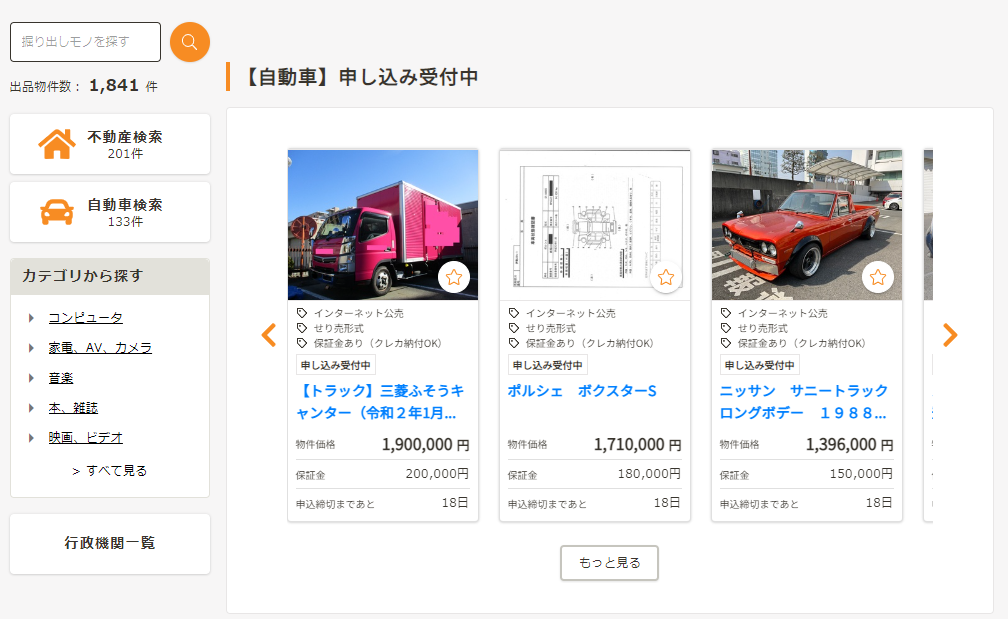1008x619 pixels.
Task: Open the 本、雑誌 category link
Action: 73,408
